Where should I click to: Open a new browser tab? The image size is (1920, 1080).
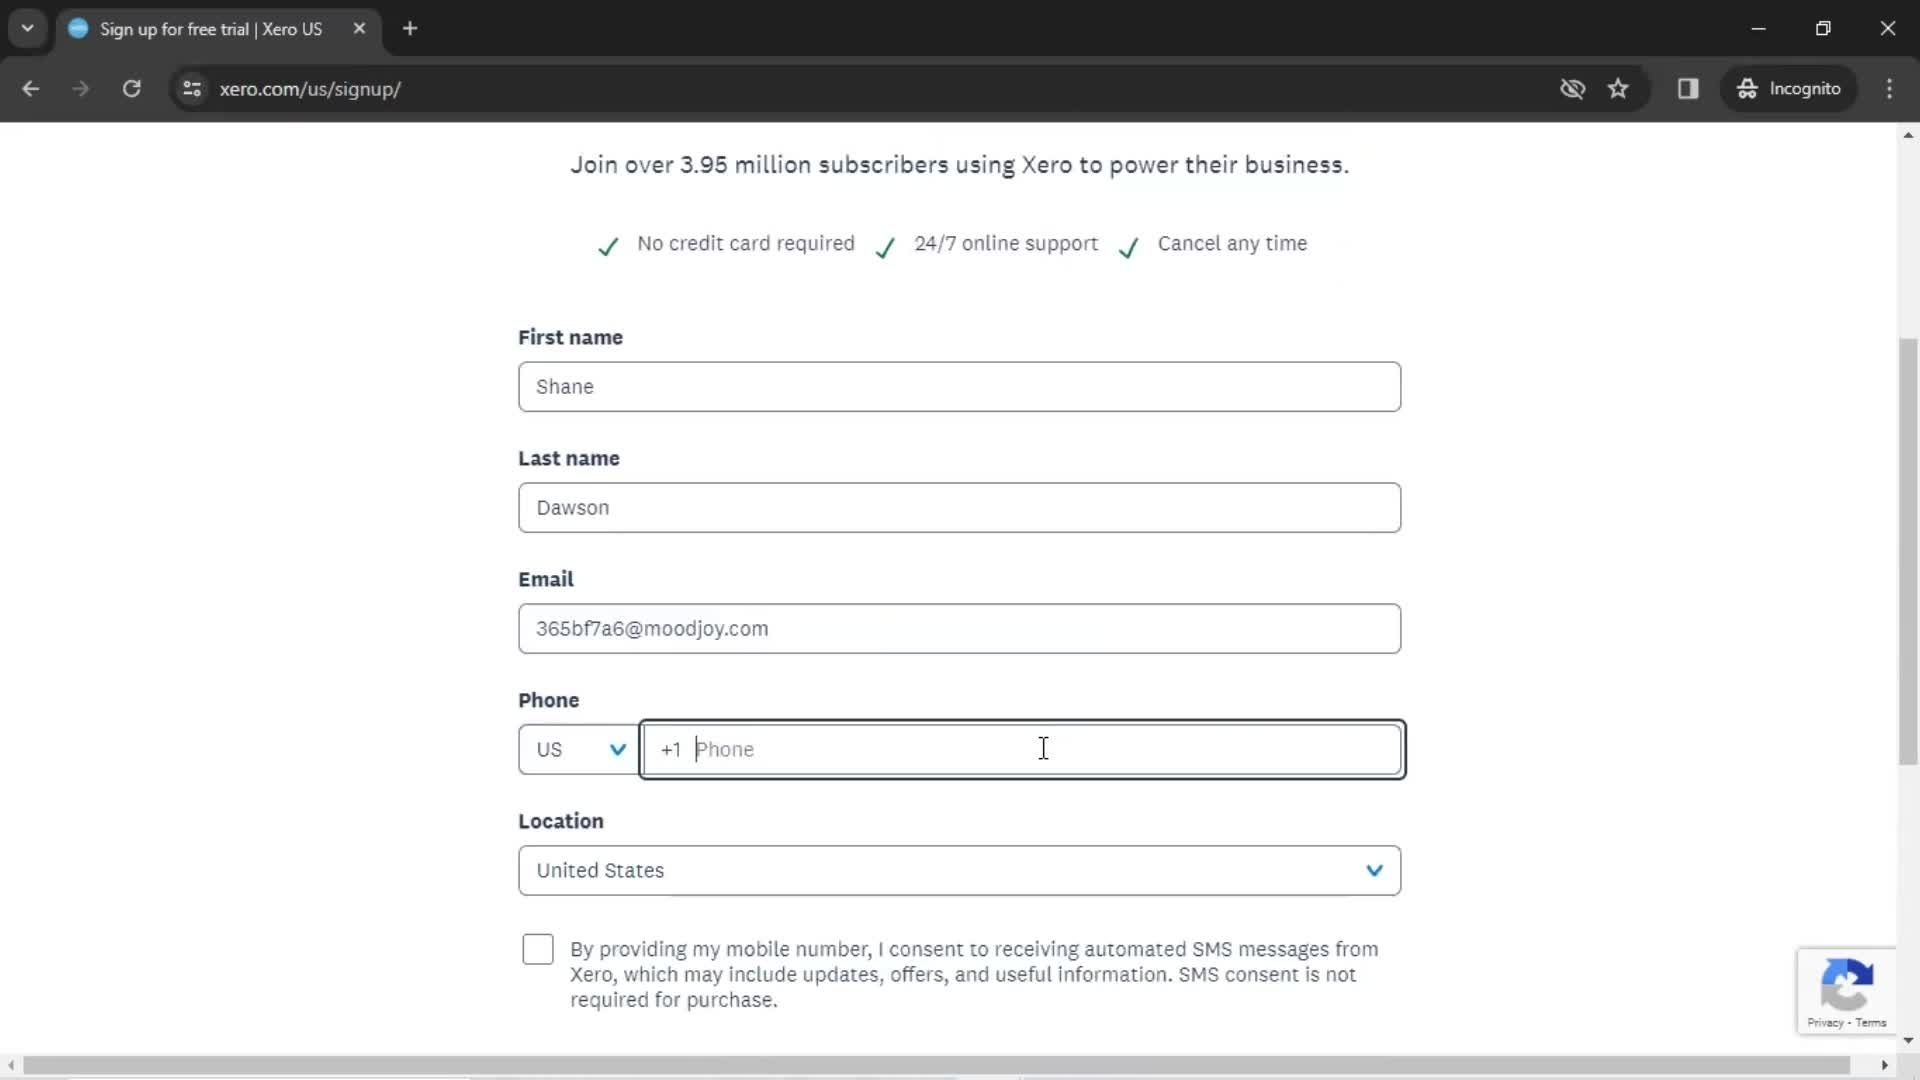pos(410,28)
